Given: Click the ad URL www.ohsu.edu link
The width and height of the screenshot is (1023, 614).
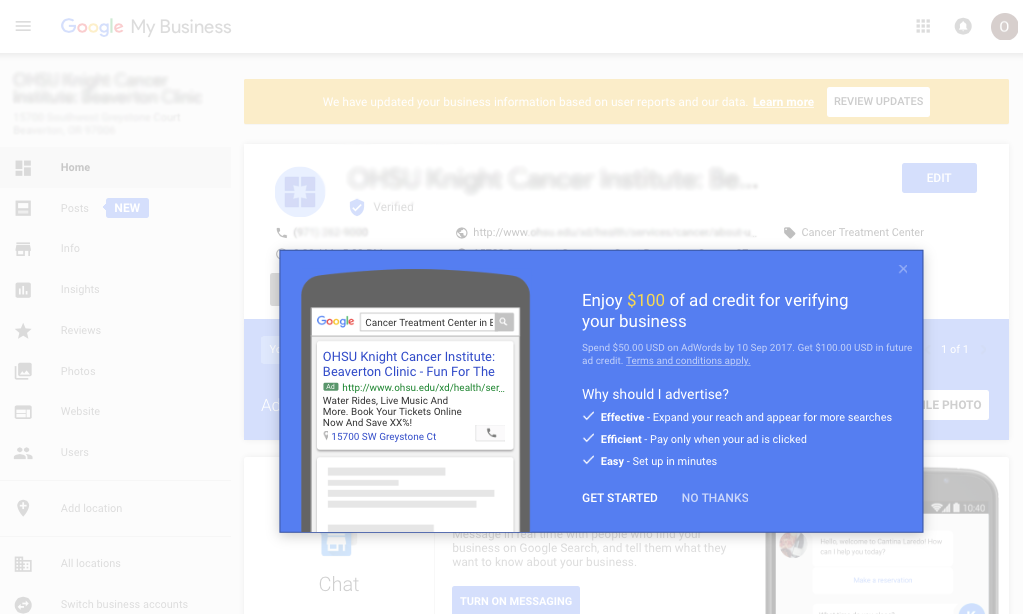Looking at the screenshot, I should tap(423, 388).
